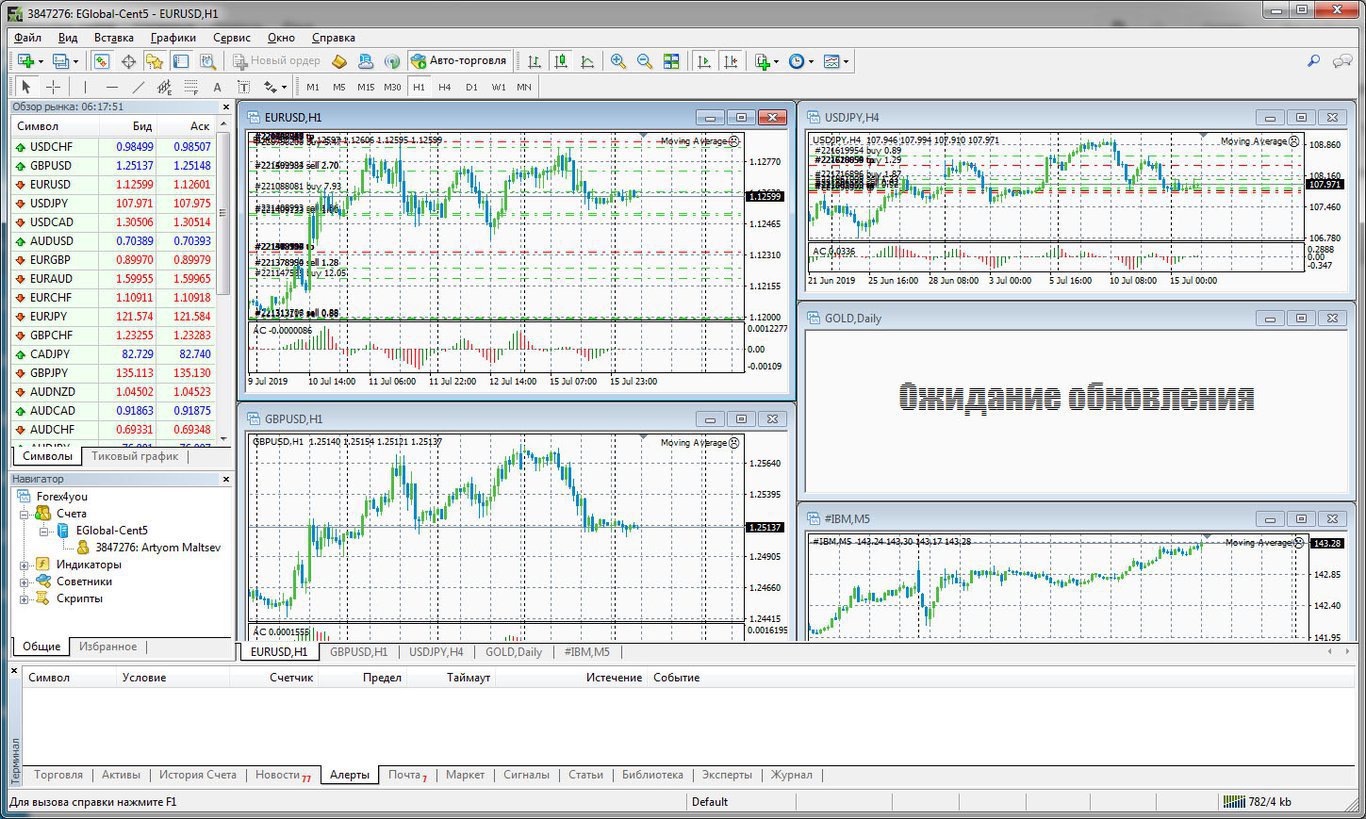
Task: Select the vertical line drawing tool
Action: coord(85,87)
